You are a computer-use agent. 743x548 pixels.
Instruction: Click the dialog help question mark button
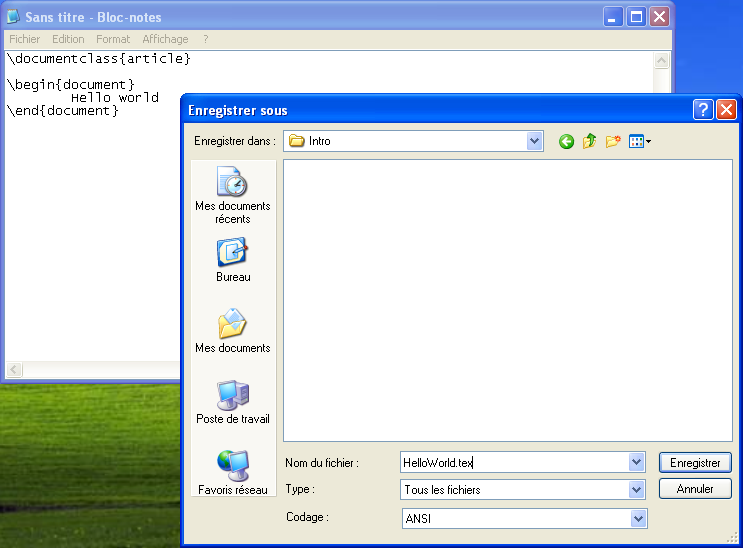pyautogui.click(x=703, y=110)
